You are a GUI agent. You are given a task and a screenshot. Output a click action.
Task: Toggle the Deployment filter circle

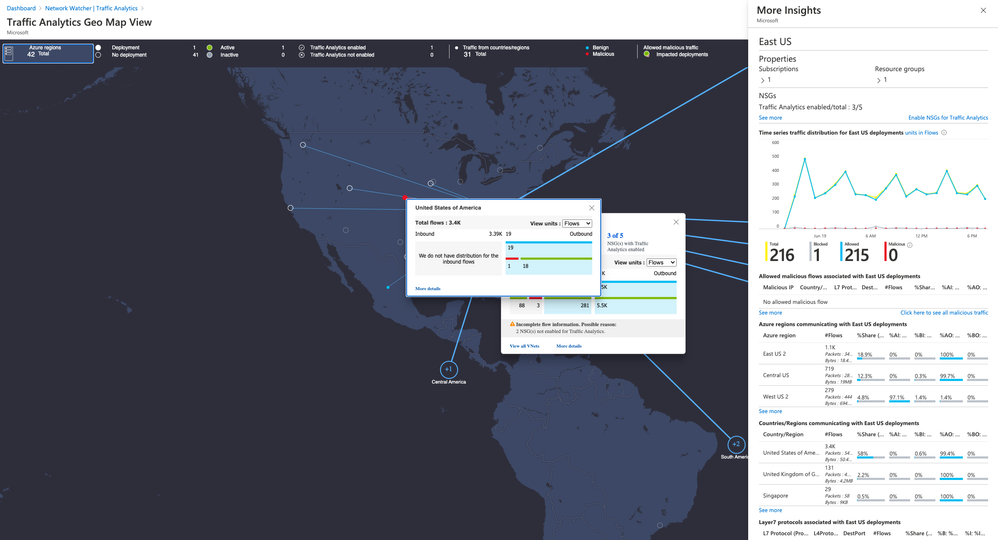click(x=98, y=47)
